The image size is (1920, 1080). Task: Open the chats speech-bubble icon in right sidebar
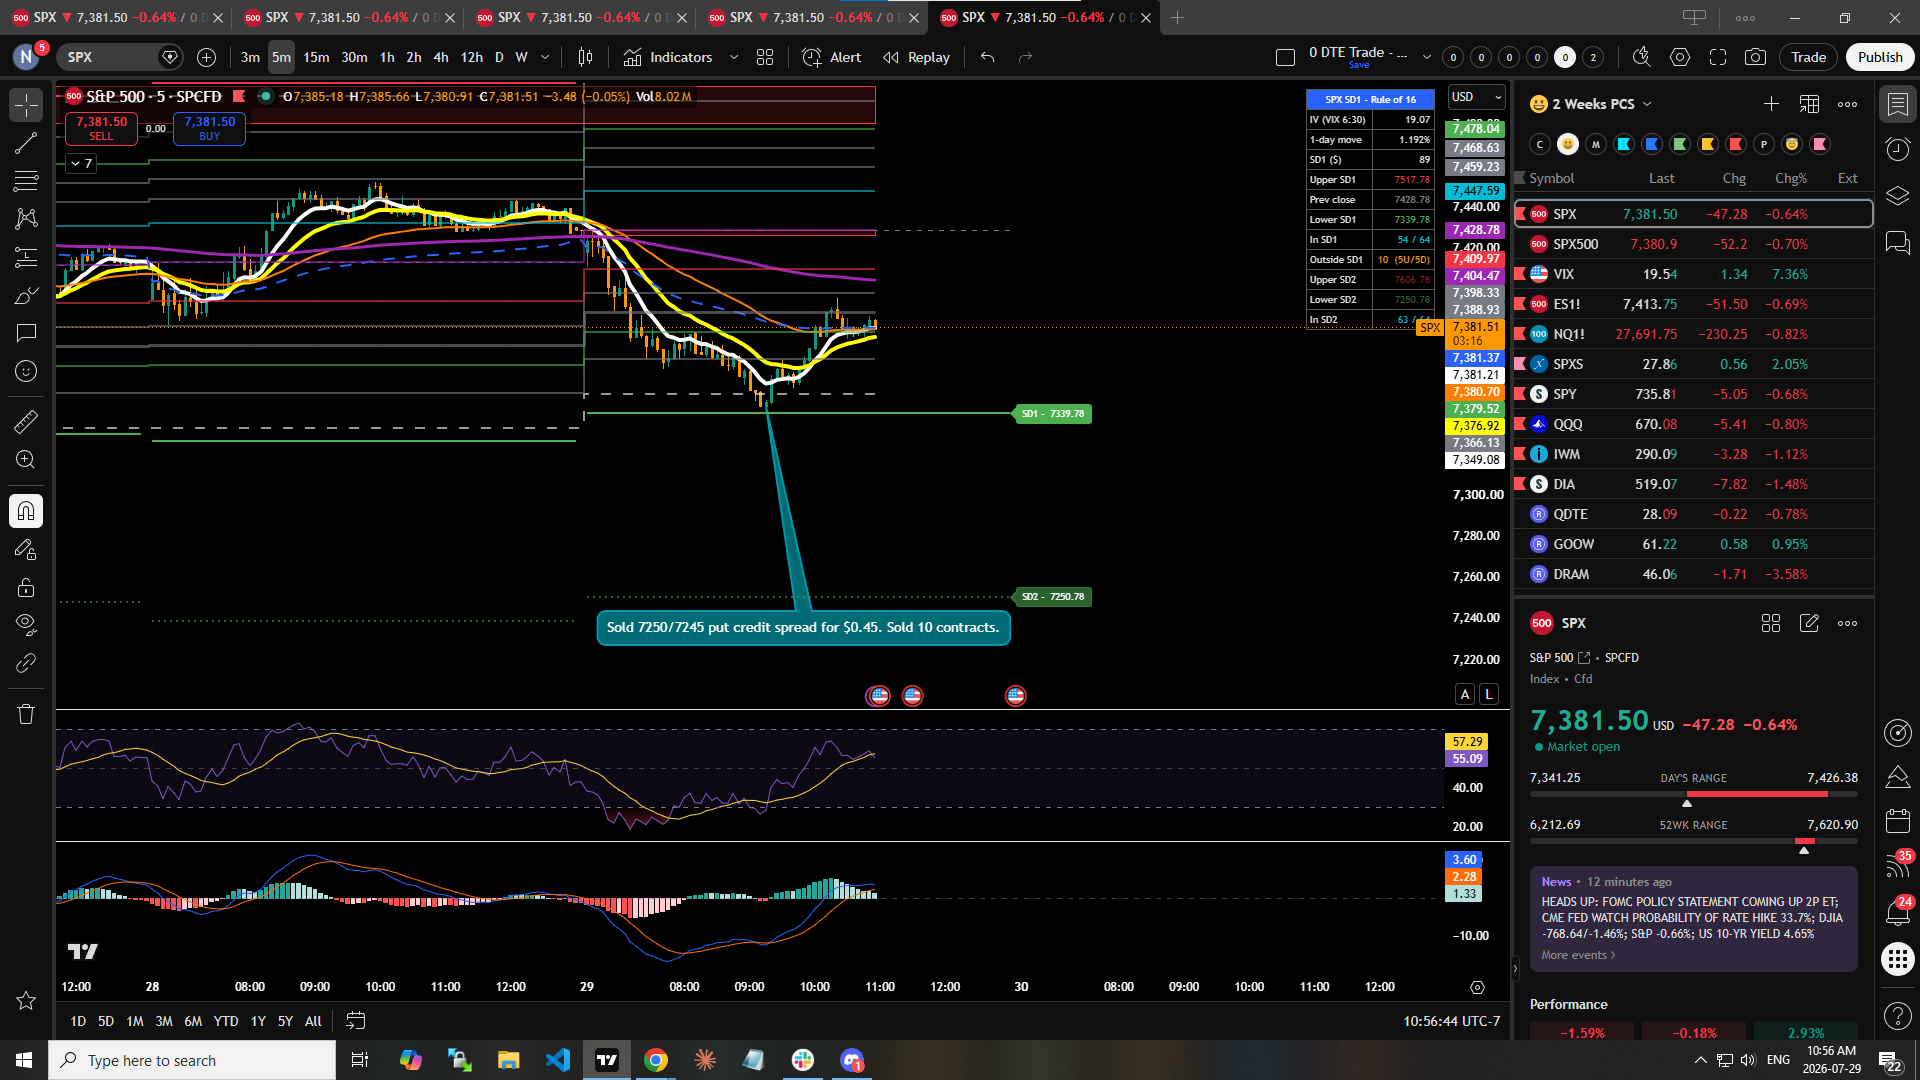[1897, 243]
